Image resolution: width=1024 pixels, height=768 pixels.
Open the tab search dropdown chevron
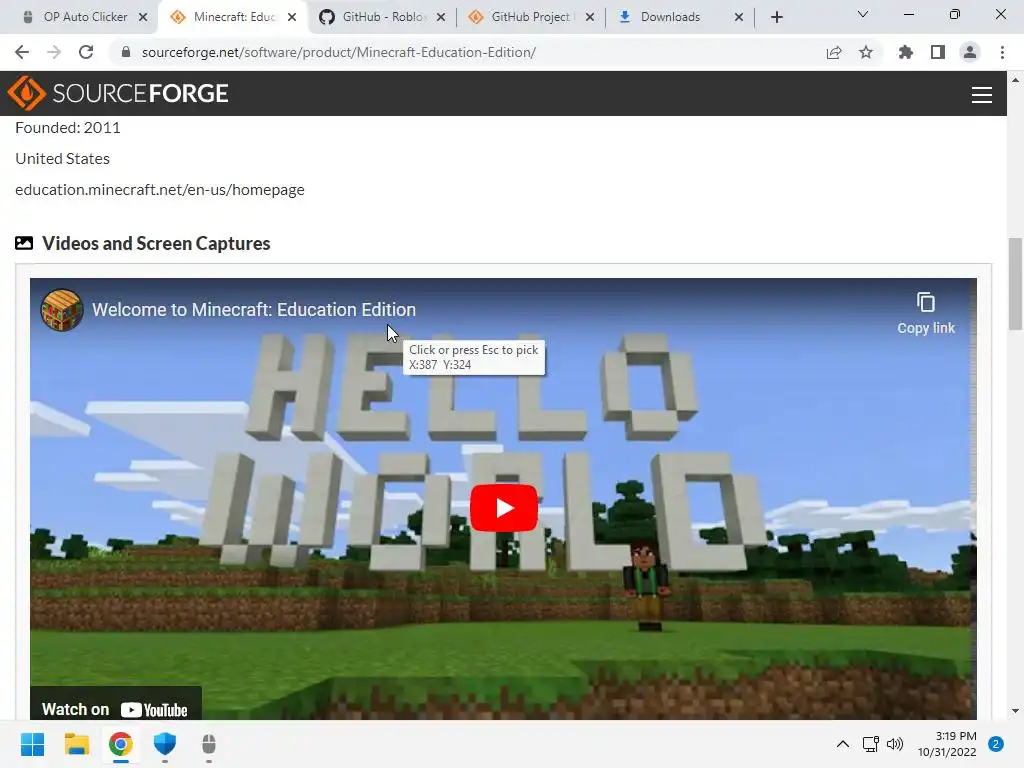point(863,14)
